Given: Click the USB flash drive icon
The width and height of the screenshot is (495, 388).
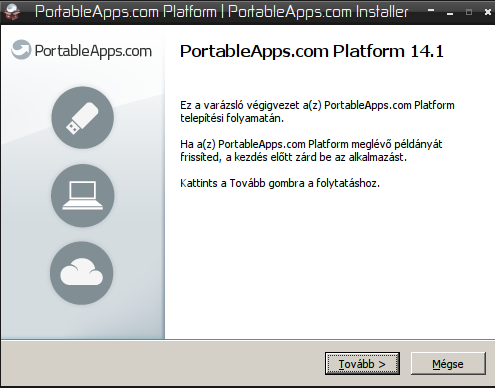Looking at the screenshot, I should [x=83, y=118].
